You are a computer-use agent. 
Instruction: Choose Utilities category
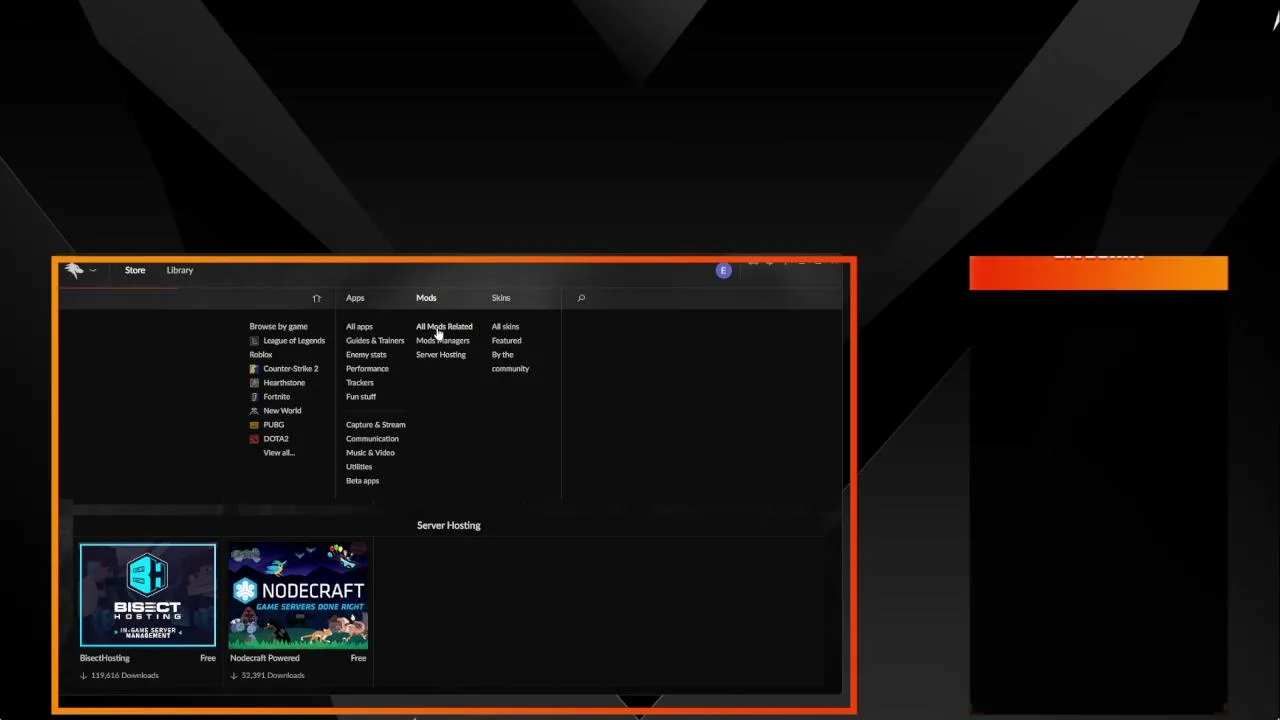359,467
